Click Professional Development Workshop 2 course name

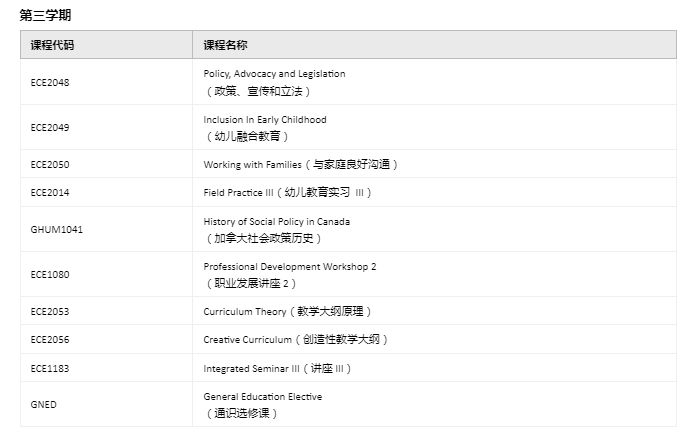click(x=289, y=267)
